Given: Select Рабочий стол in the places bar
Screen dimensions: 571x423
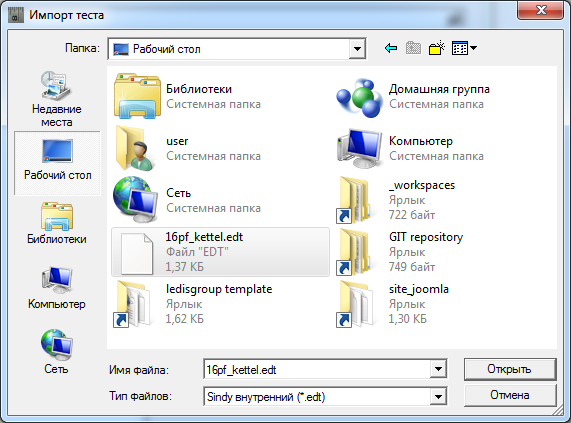Looking at the screenshot, I should 57,163.
